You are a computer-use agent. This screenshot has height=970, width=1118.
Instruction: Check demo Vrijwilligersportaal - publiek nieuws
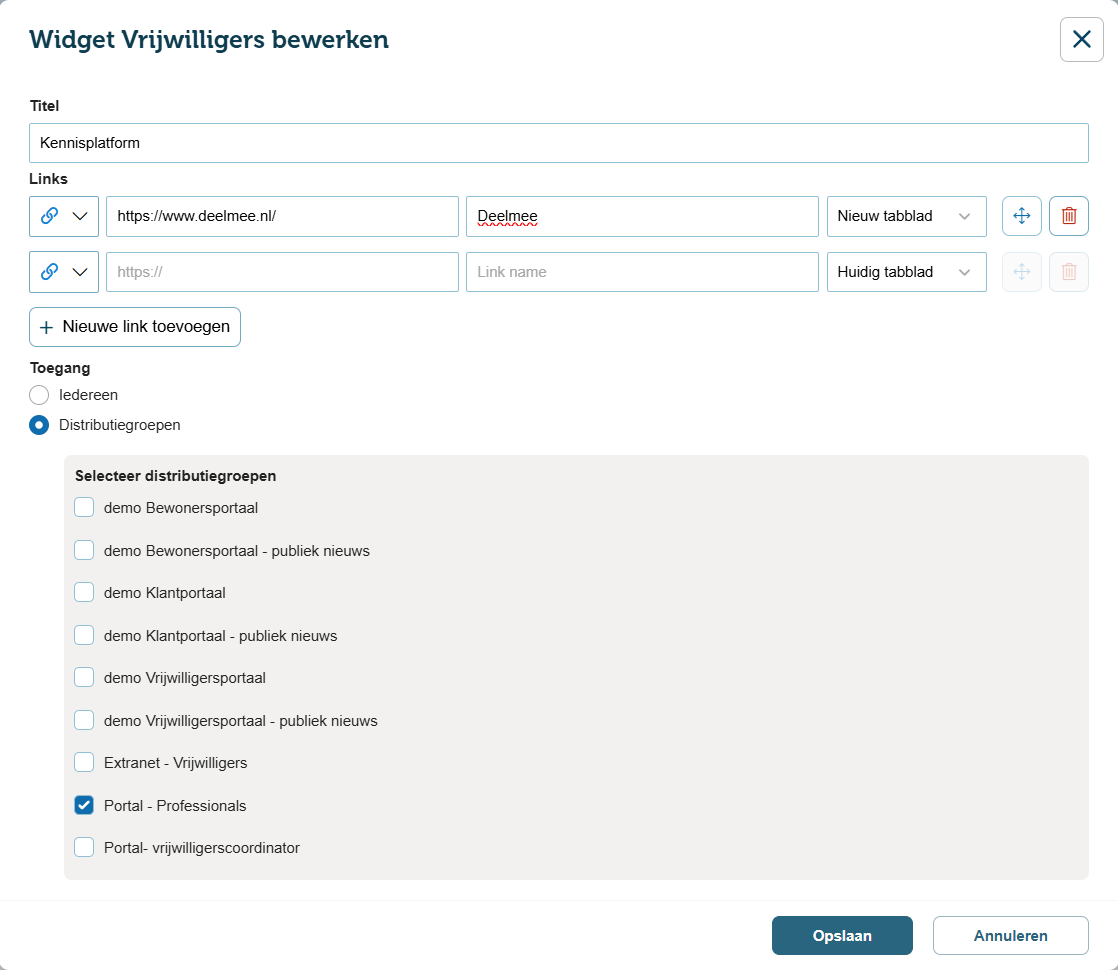tap(84, 720)
